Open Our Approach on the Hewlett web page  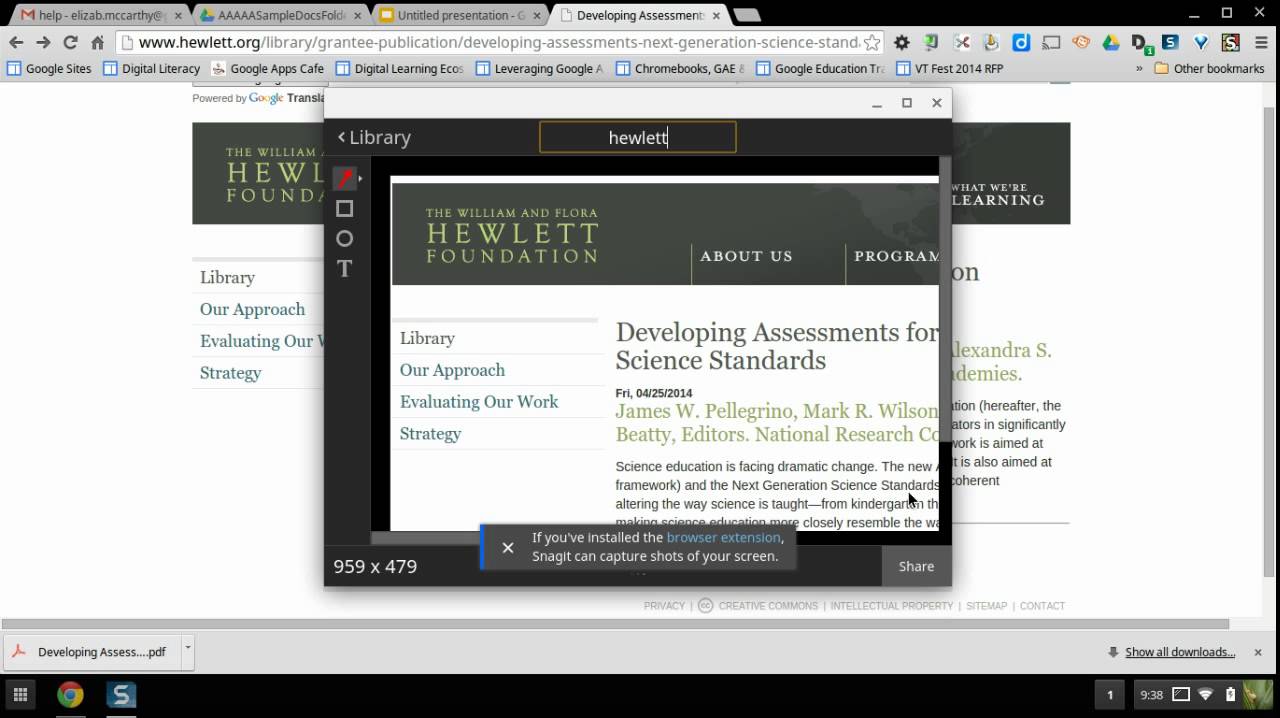pos(252,310)
